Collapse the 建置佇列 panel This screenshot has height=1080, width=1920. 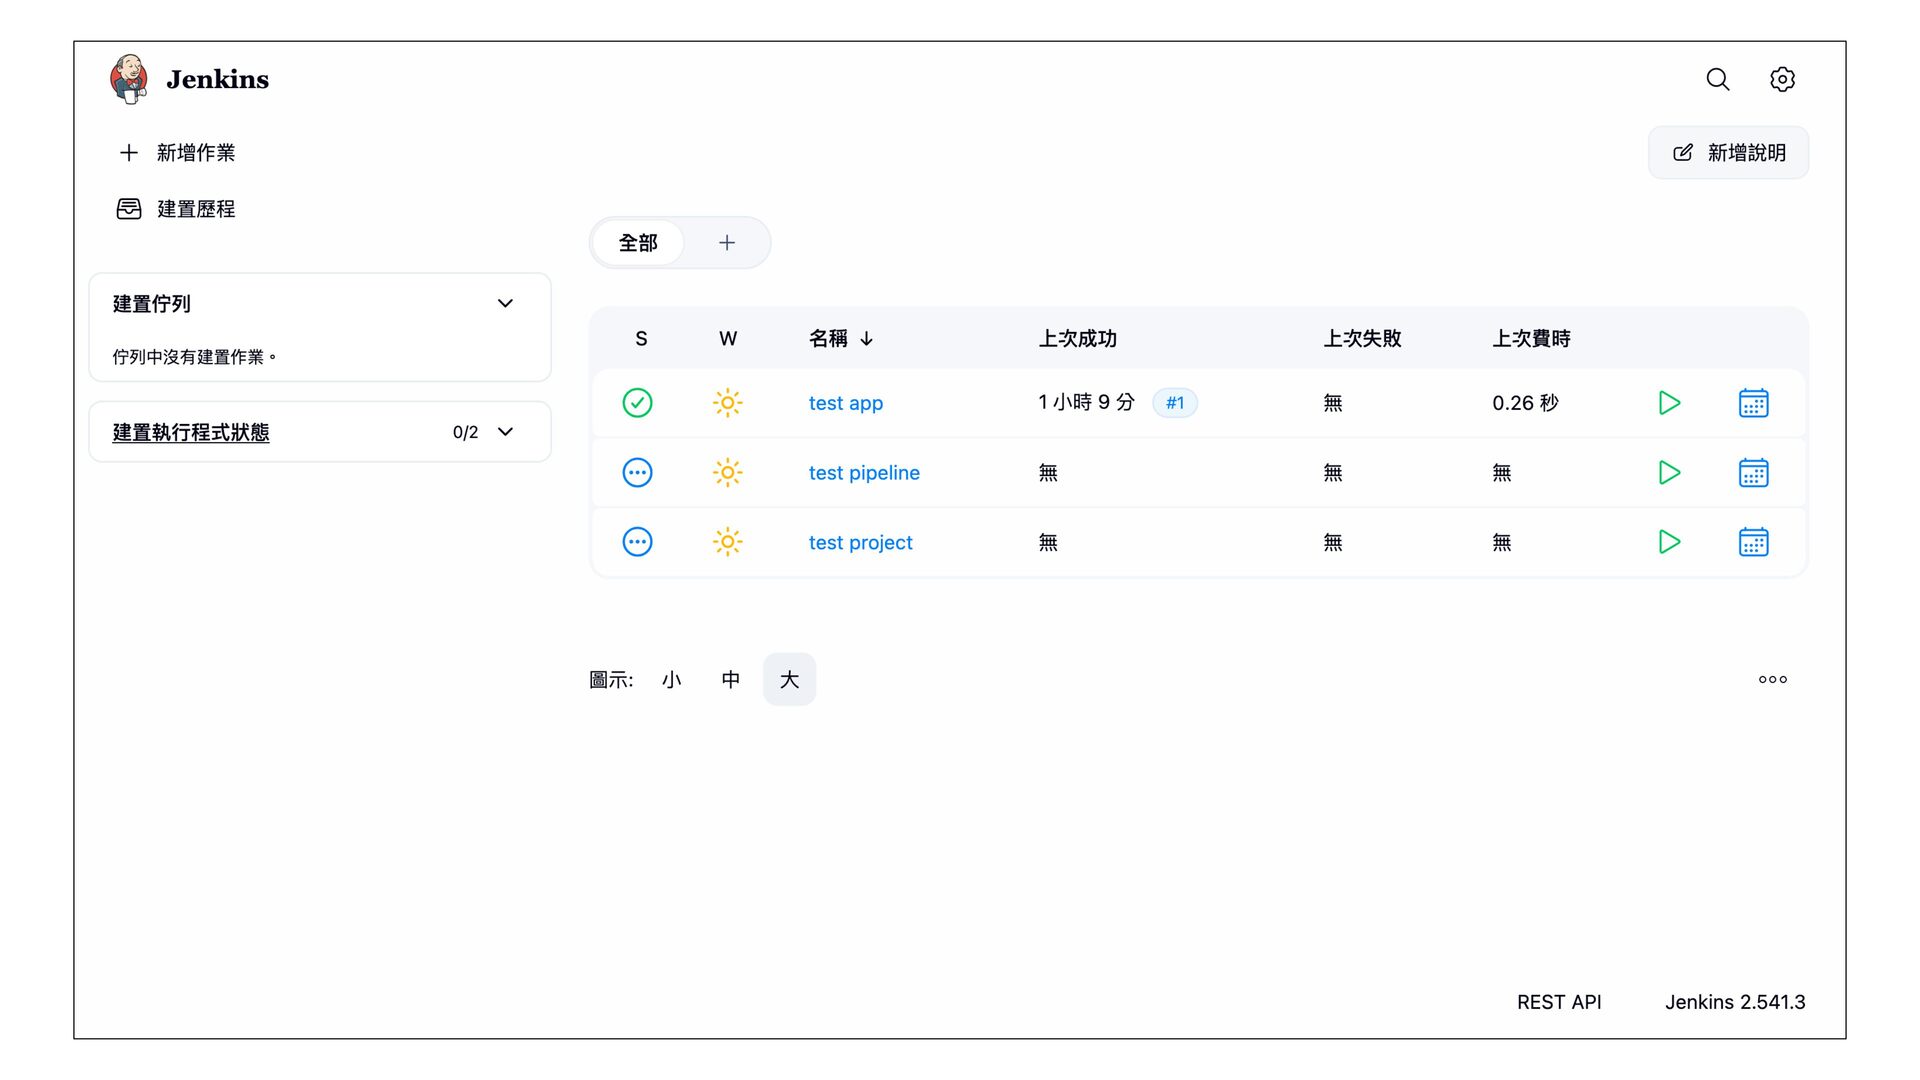point(505,304)
